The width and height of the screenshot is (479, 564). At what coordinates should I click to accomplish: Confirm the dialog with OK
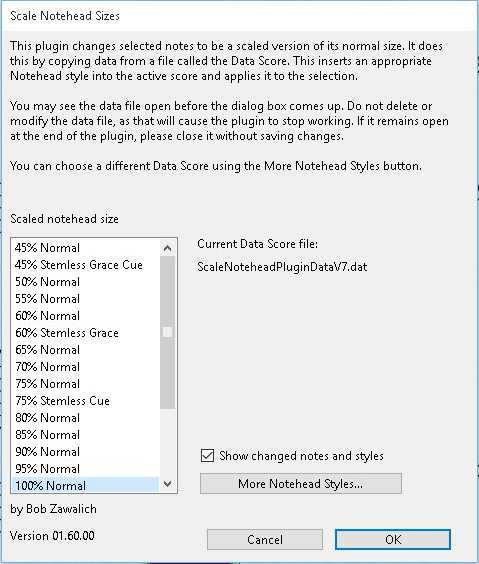393,539
